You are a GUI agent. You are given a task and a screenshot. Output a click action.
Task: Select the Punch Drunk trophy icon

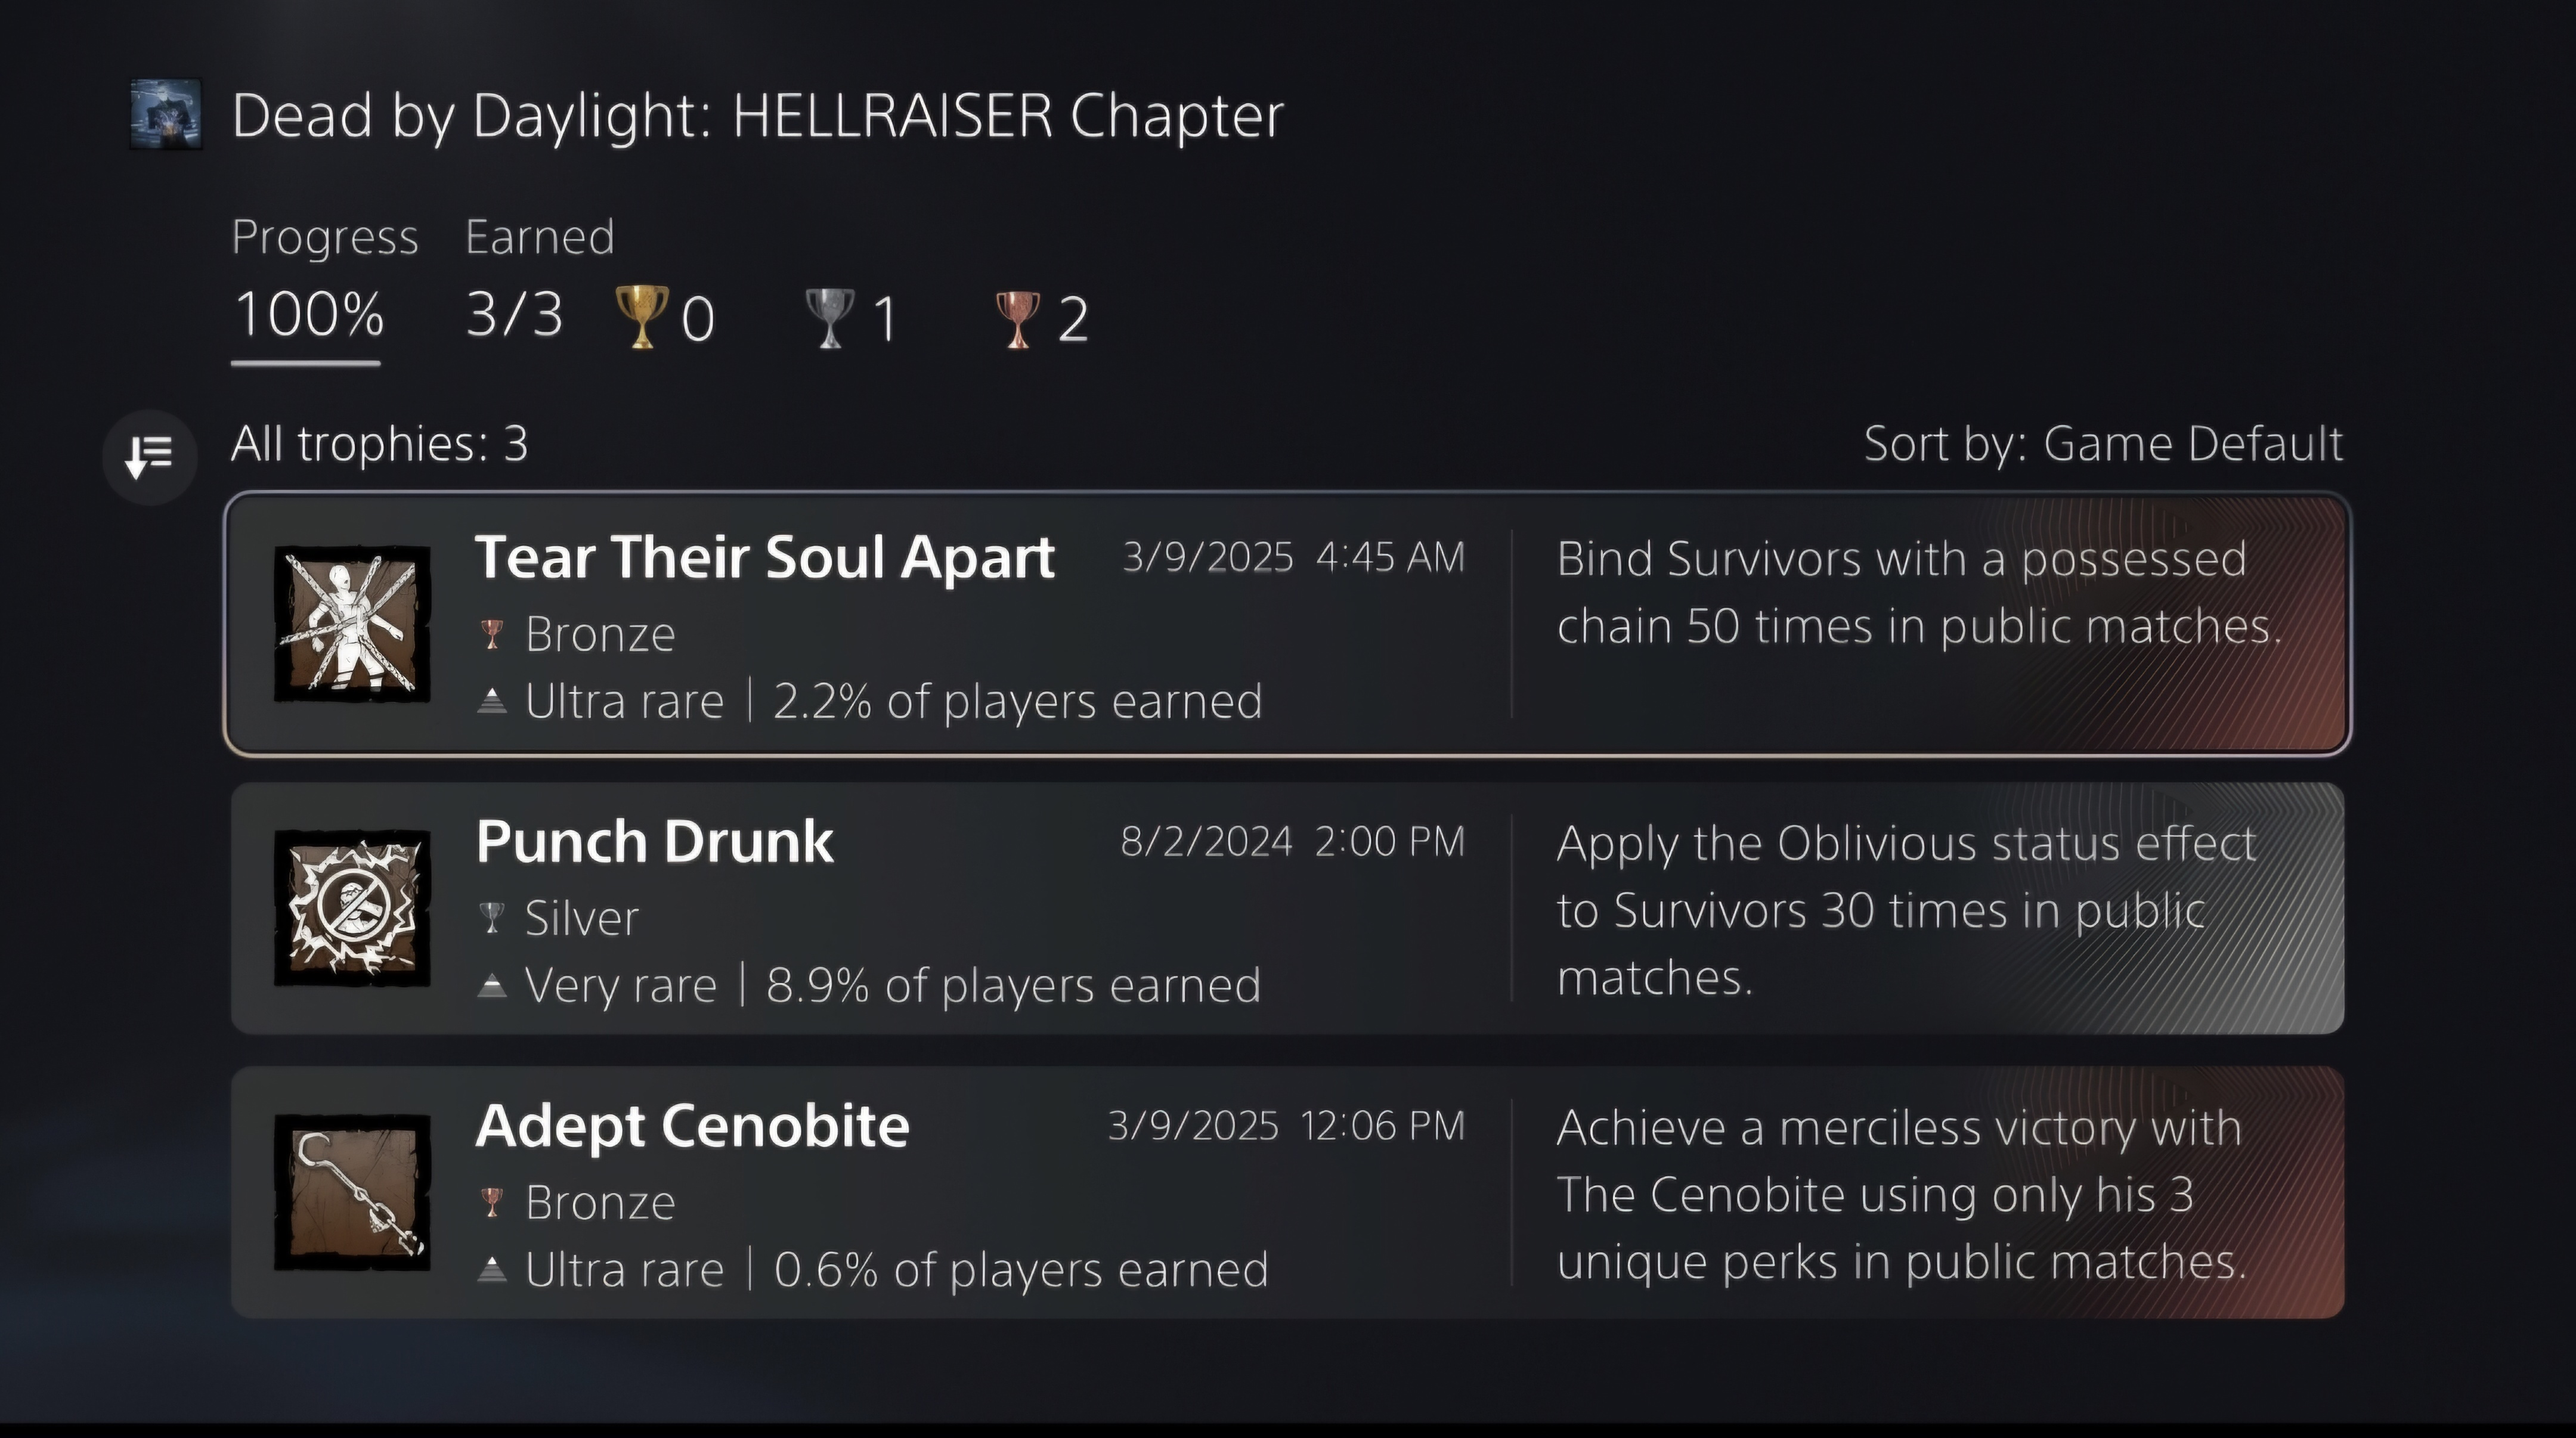click(x=352, y=908)
